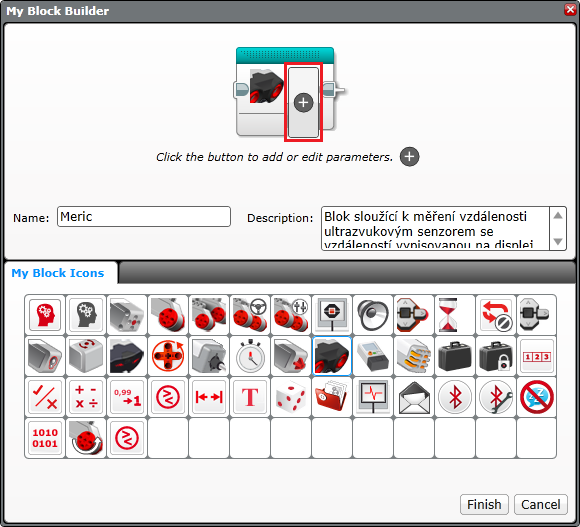The image size is (580, 527).
Task: Select the NXT brick icon
Action: tap(373, 356)
